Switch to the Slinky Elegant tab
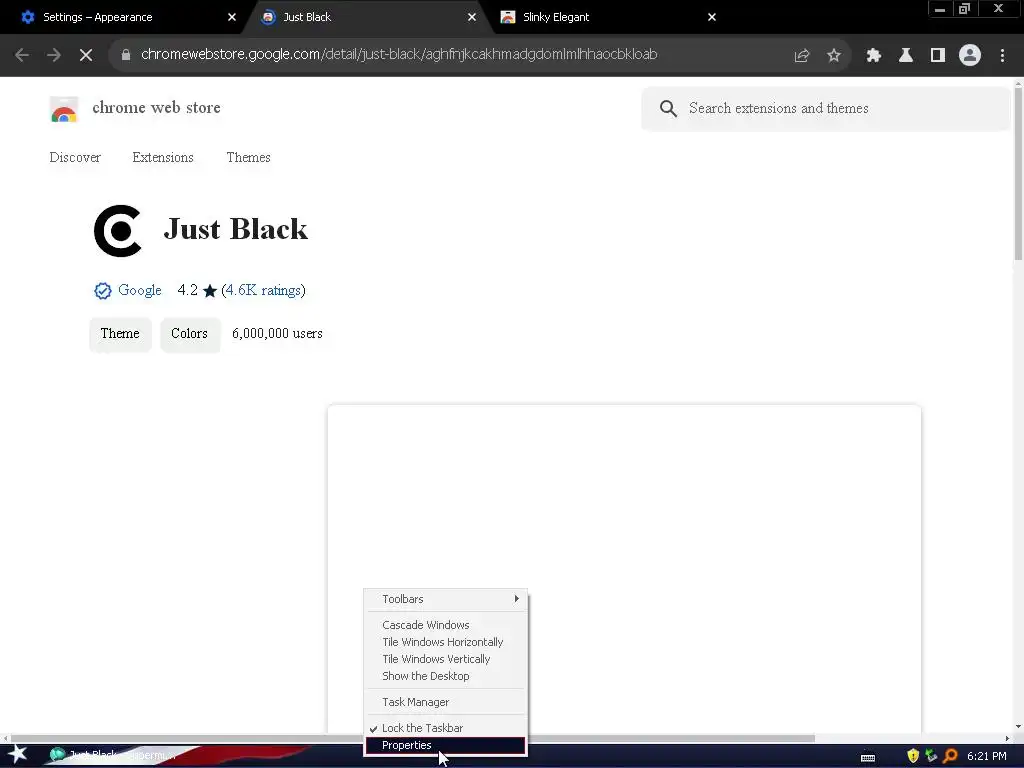This screenshot has height=768, width=1024. click(607, 17)
